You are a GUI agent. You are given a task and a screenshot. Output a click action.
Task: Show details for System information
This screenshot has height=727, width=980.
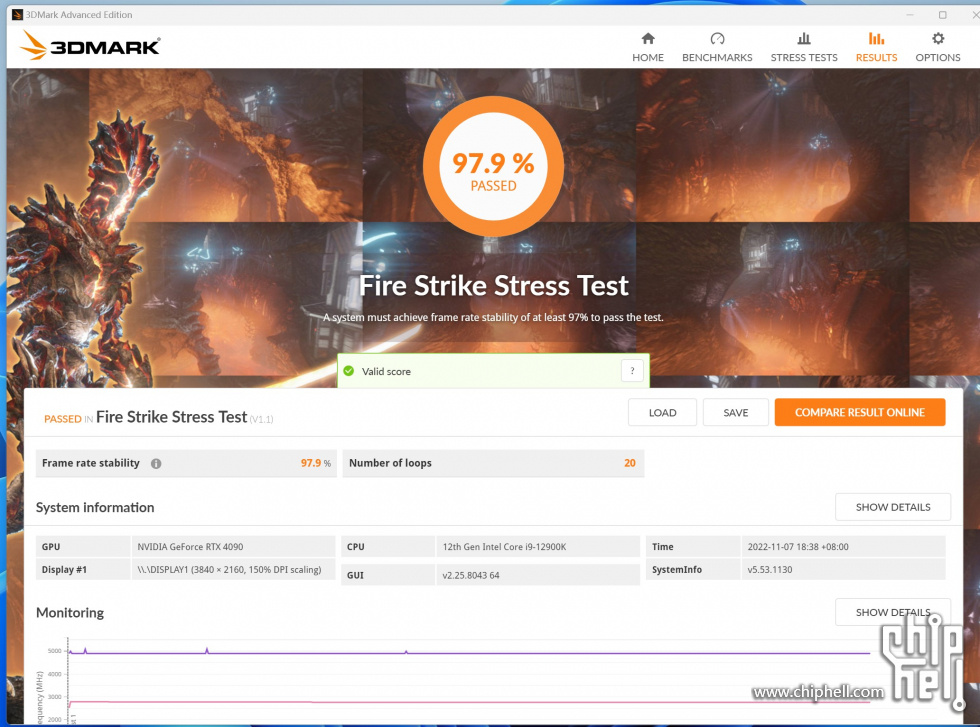[892, 507]
